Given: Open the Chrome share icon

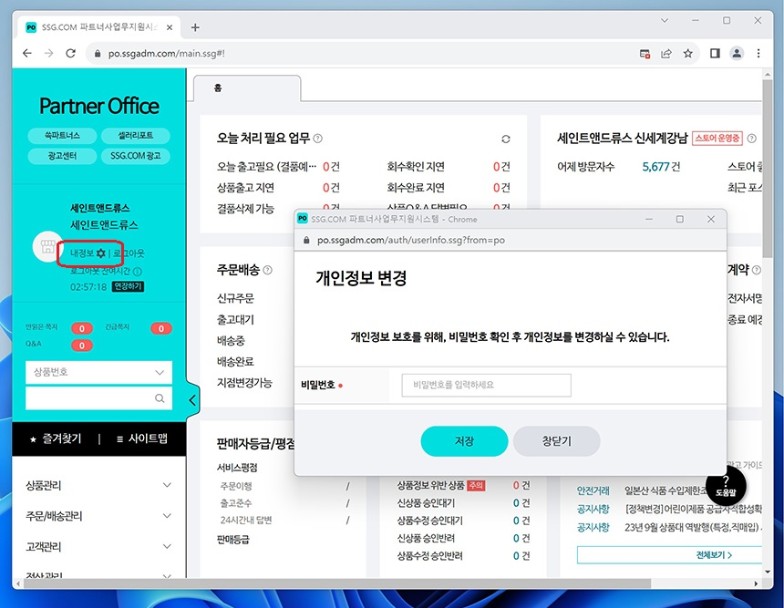Looking at the screenshot, I should click(x=666, y=54).
